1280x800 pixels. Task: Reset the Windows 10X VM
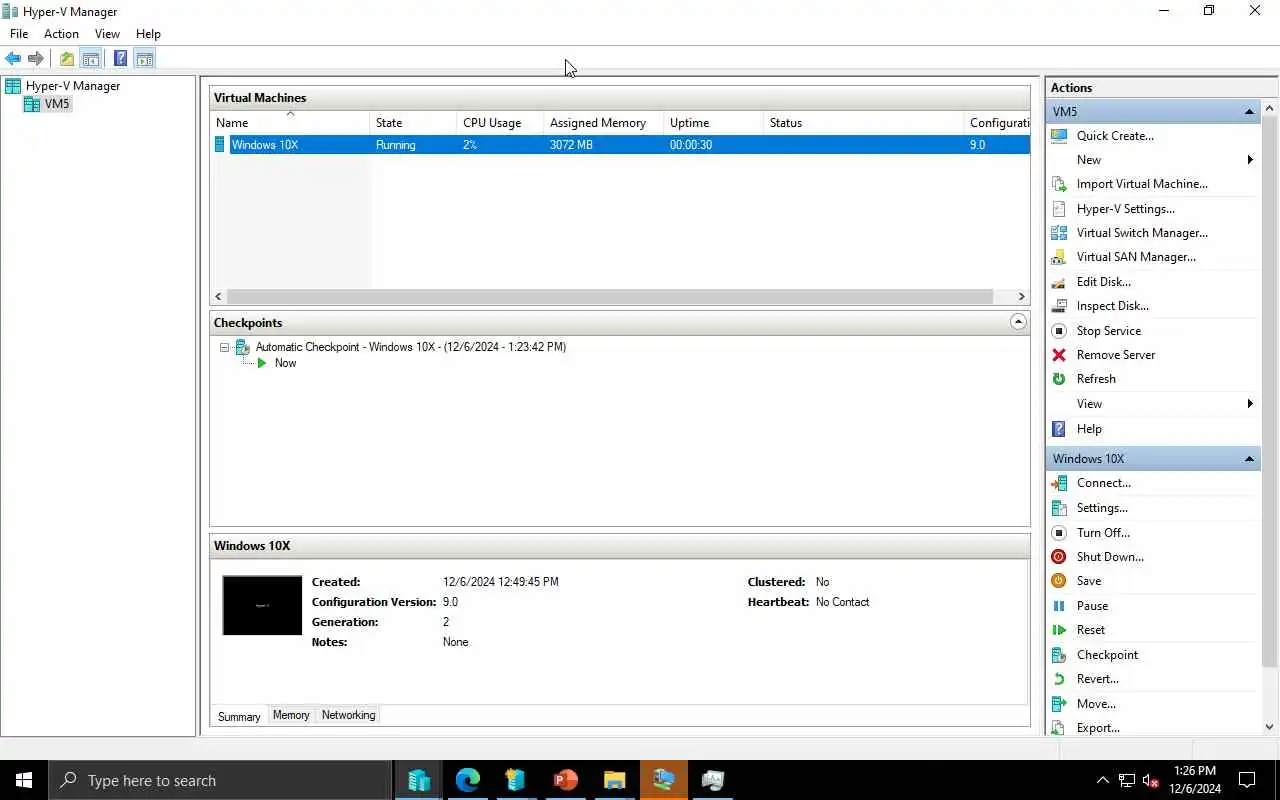point(1091,630)
